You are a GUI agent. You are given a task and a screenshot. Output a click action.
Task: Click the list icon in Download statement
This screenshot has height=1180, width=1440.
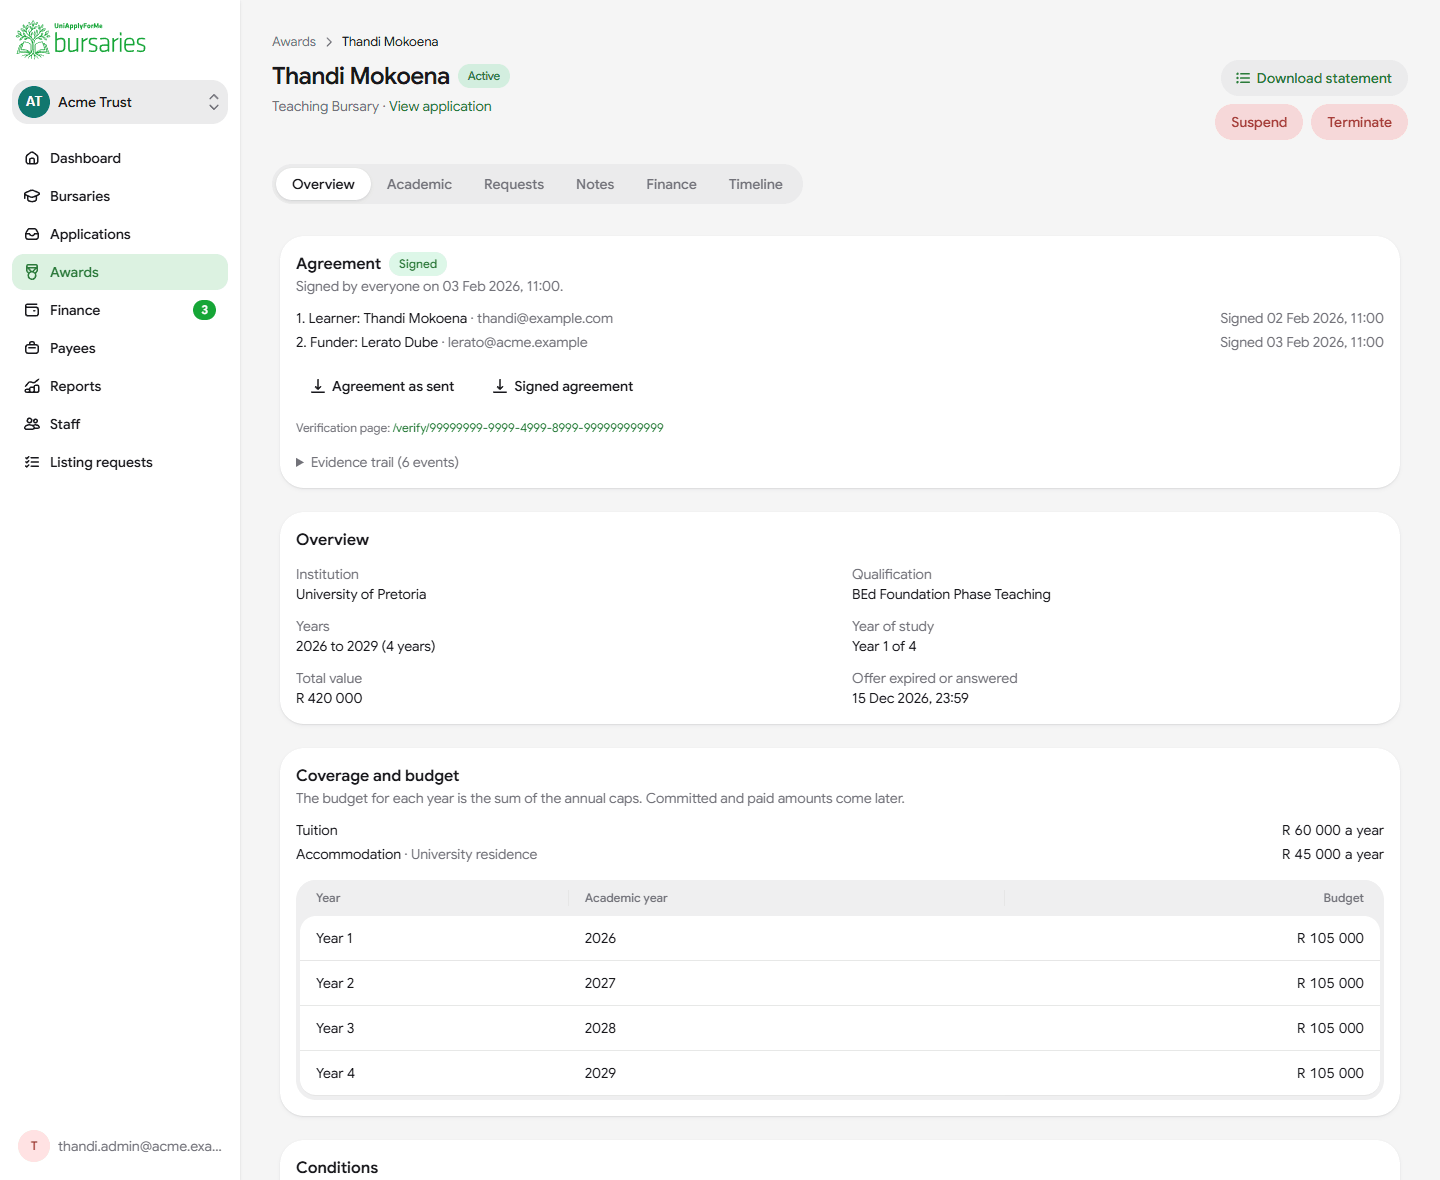[1243, 78]
